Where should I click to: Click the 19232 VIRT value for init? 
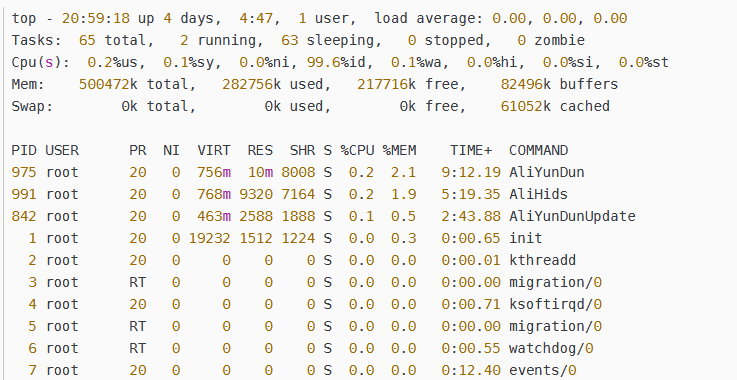[210, 238]
